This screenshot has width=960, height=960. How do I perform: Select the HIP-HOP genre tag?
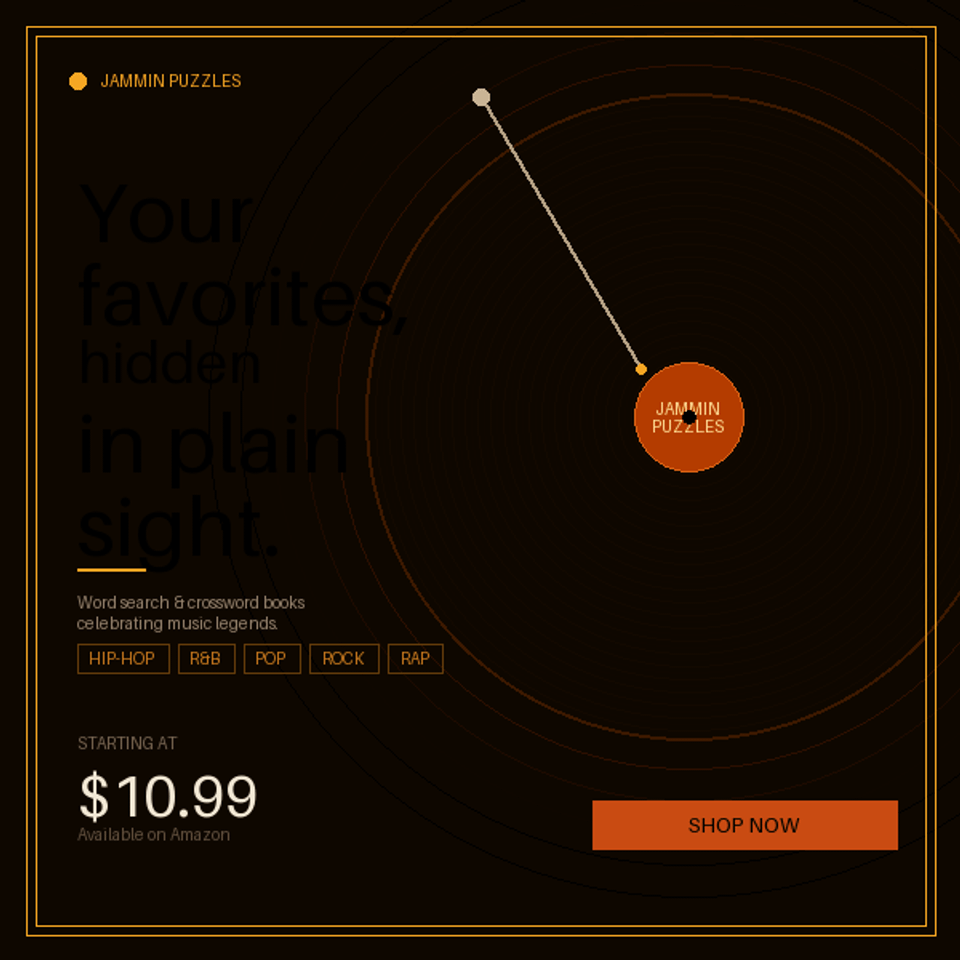coord(123,659)
